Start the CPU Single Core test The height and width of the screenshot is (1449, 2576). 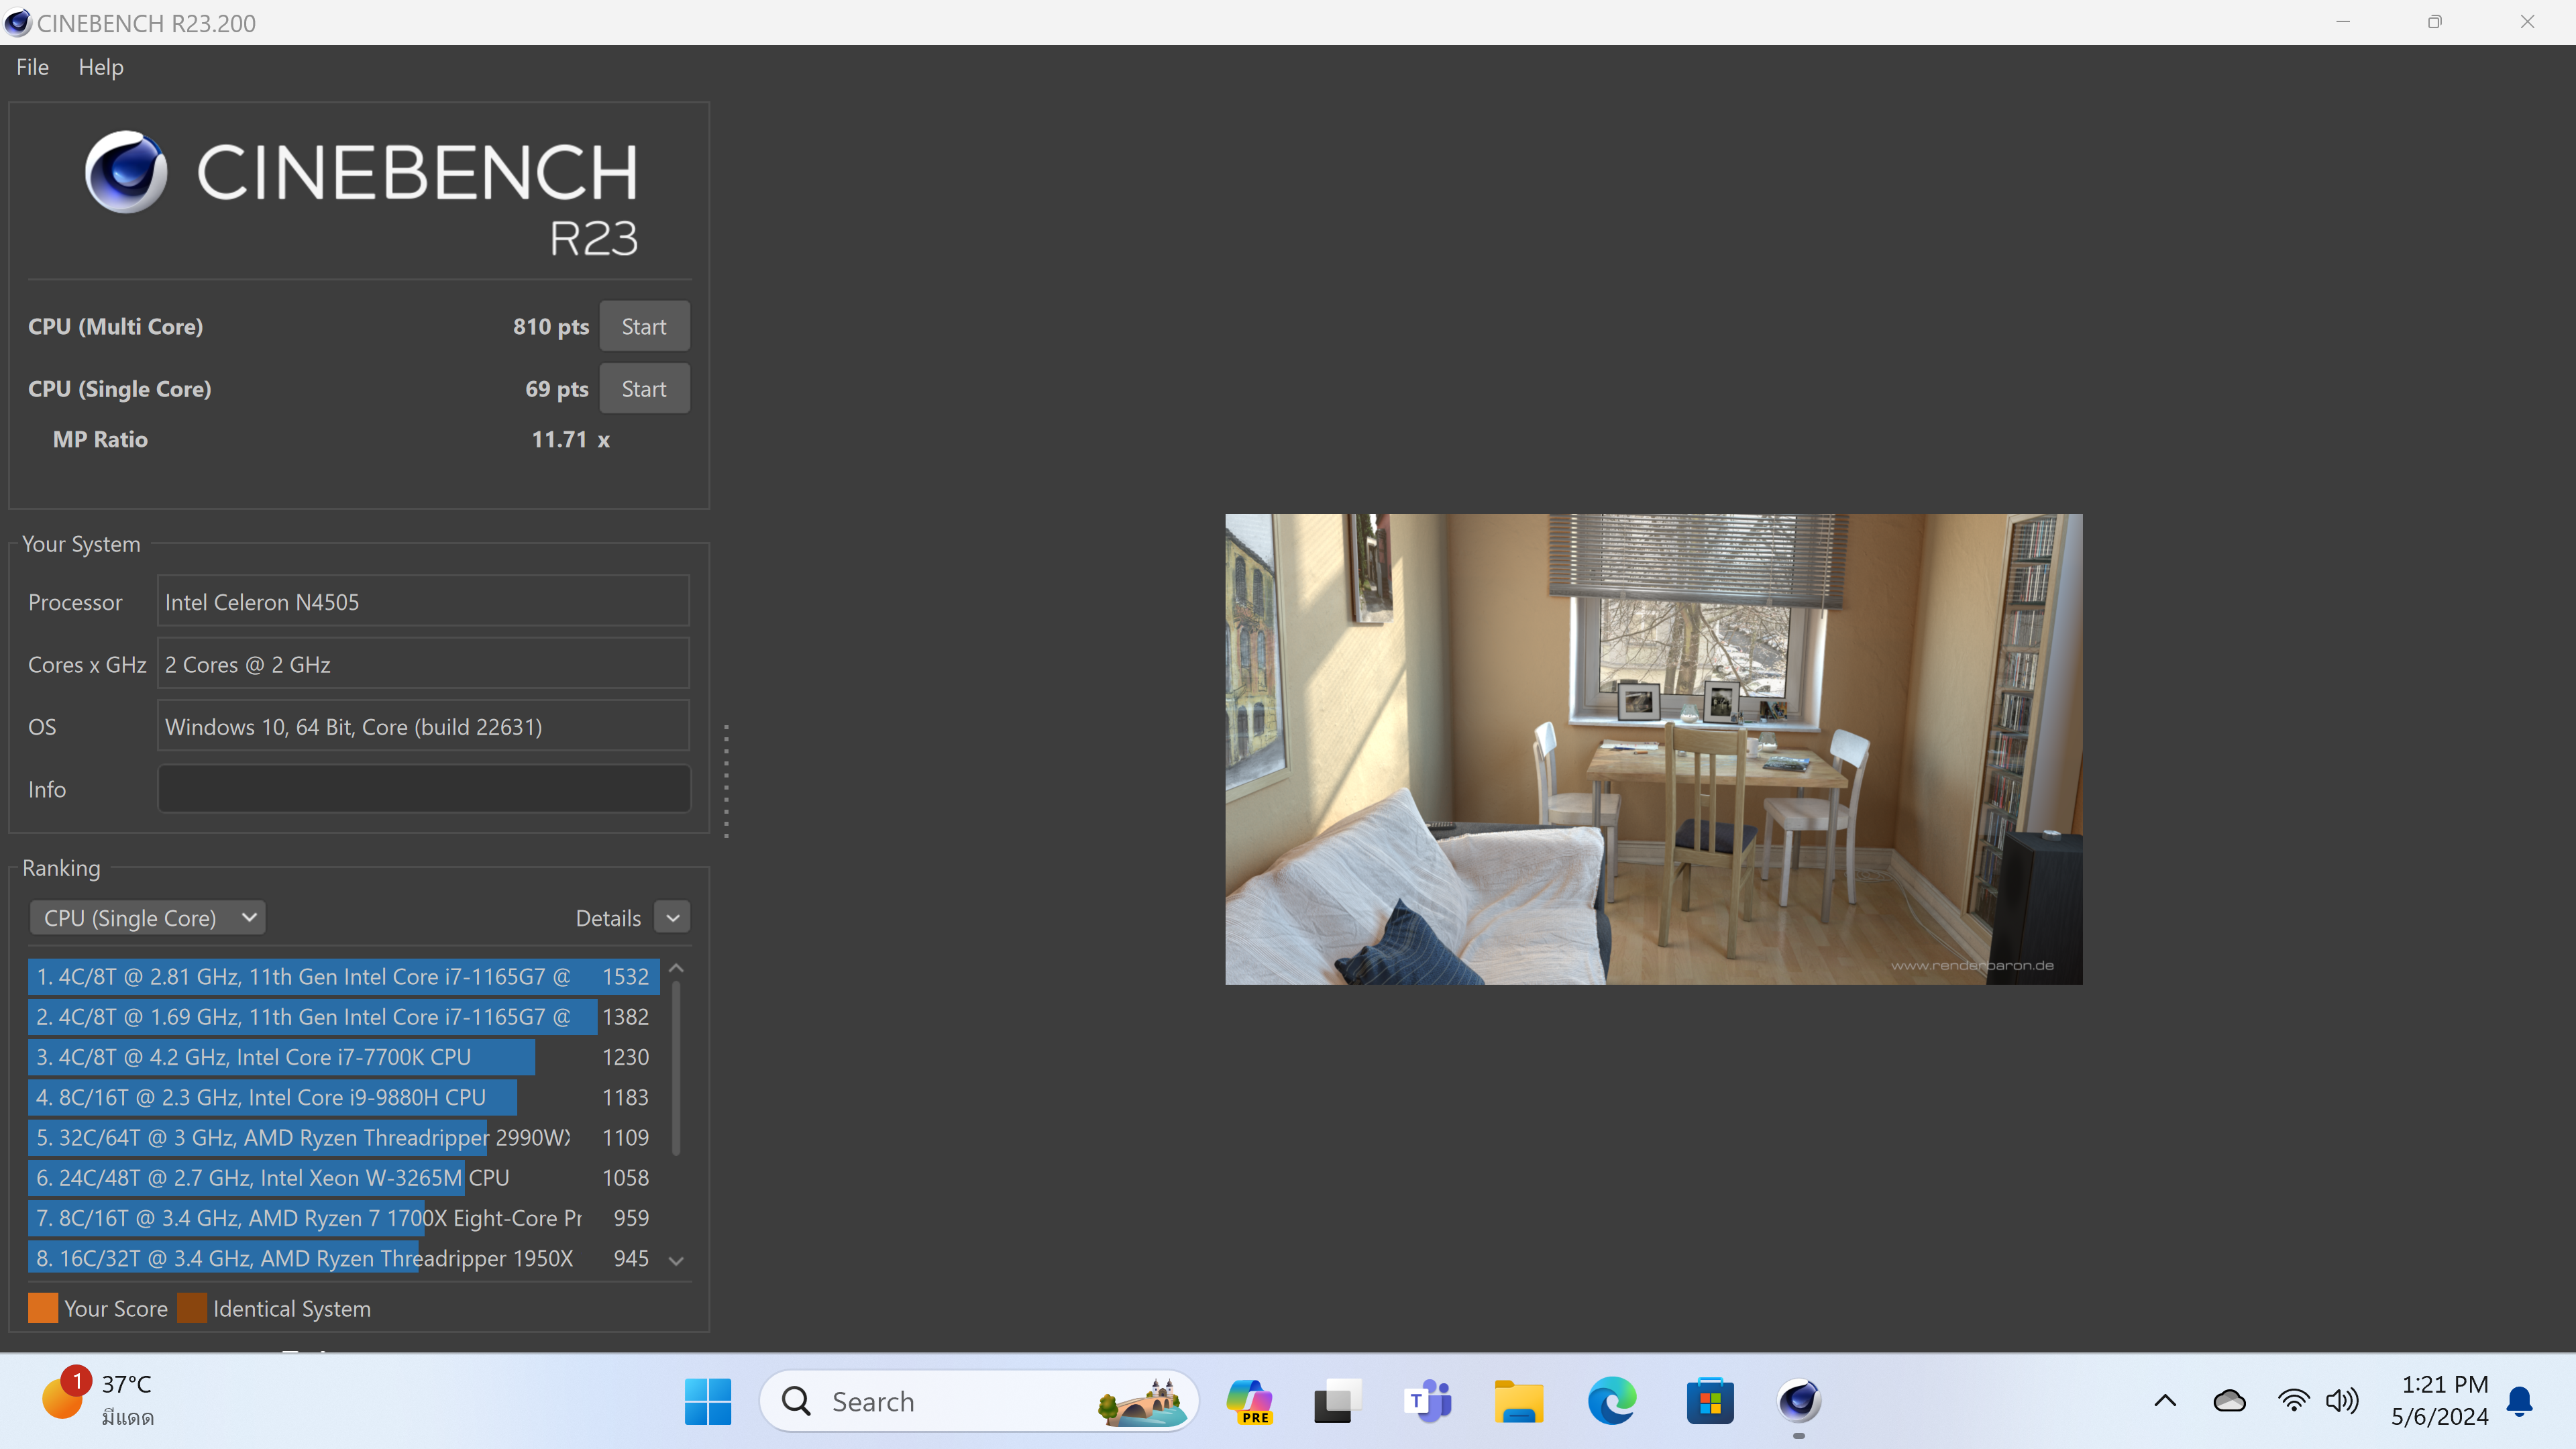point(644,389)
